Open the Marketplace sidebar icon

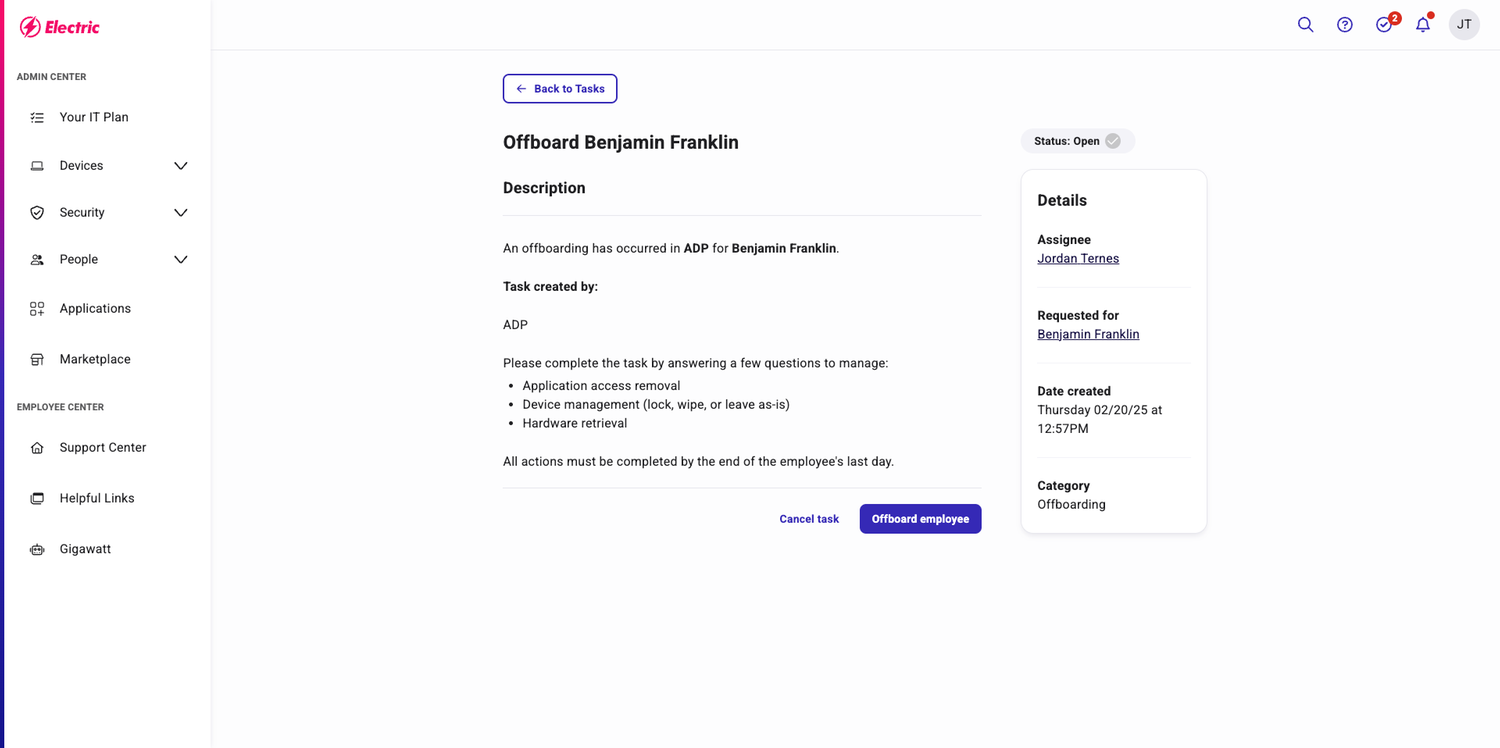tap(36, 358)
